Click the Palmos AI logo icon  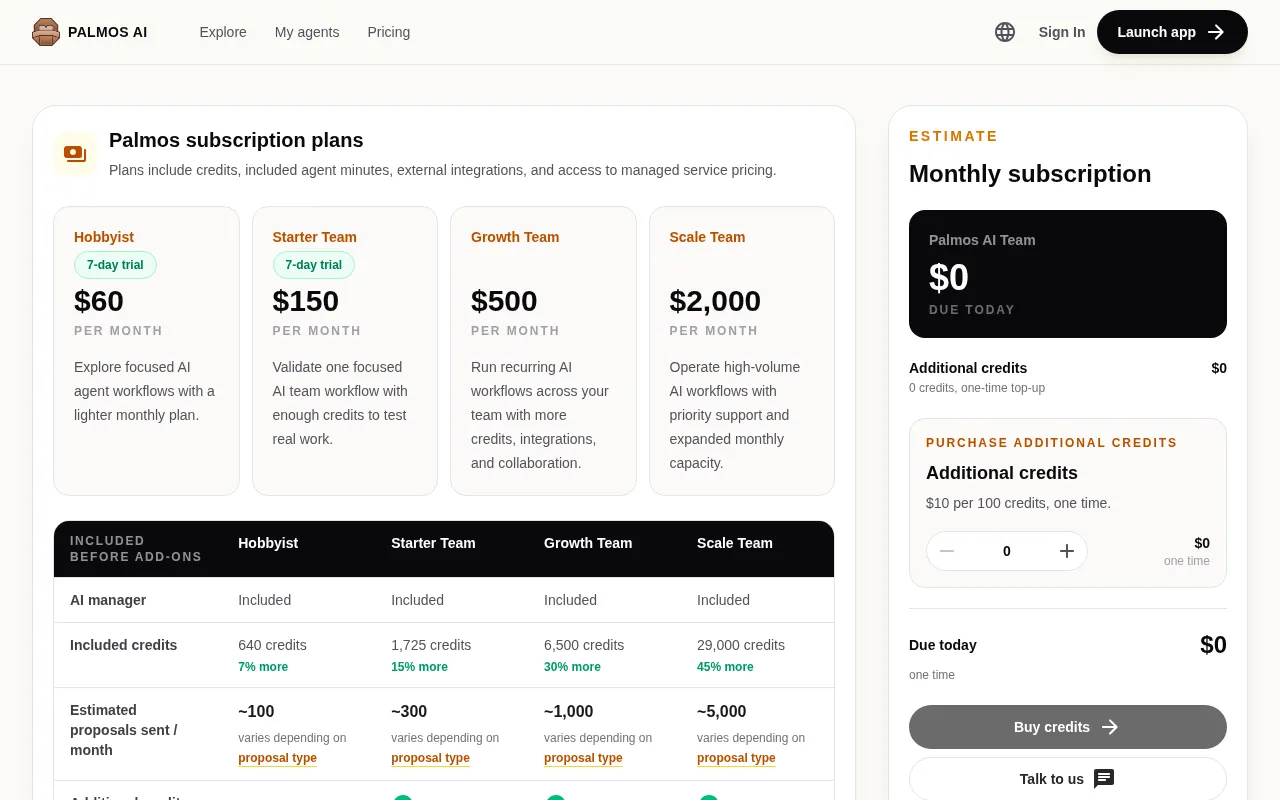46,32
